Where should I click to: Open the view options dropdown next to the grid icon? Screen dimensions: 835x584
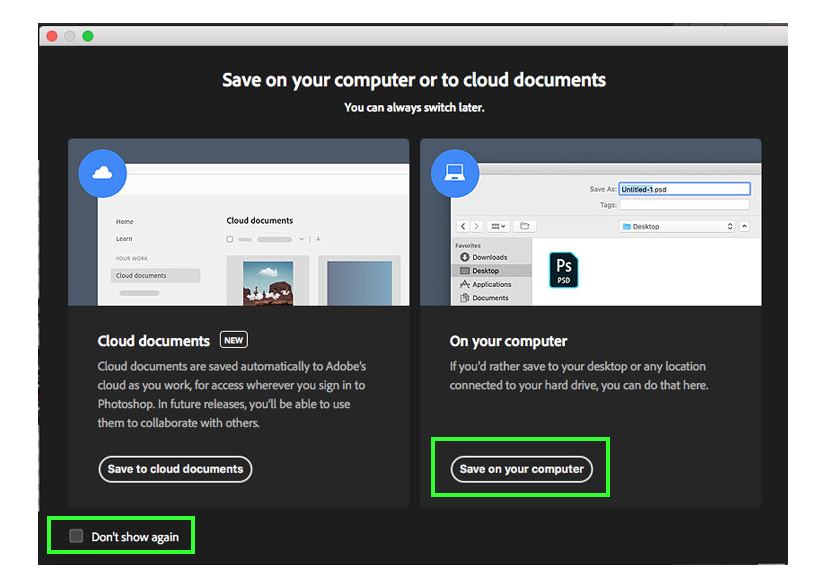499,226
